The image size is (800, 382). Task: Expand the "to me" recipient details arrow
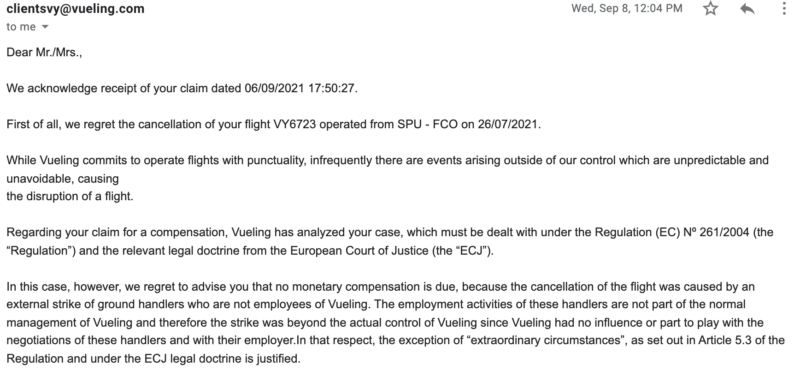45,27
